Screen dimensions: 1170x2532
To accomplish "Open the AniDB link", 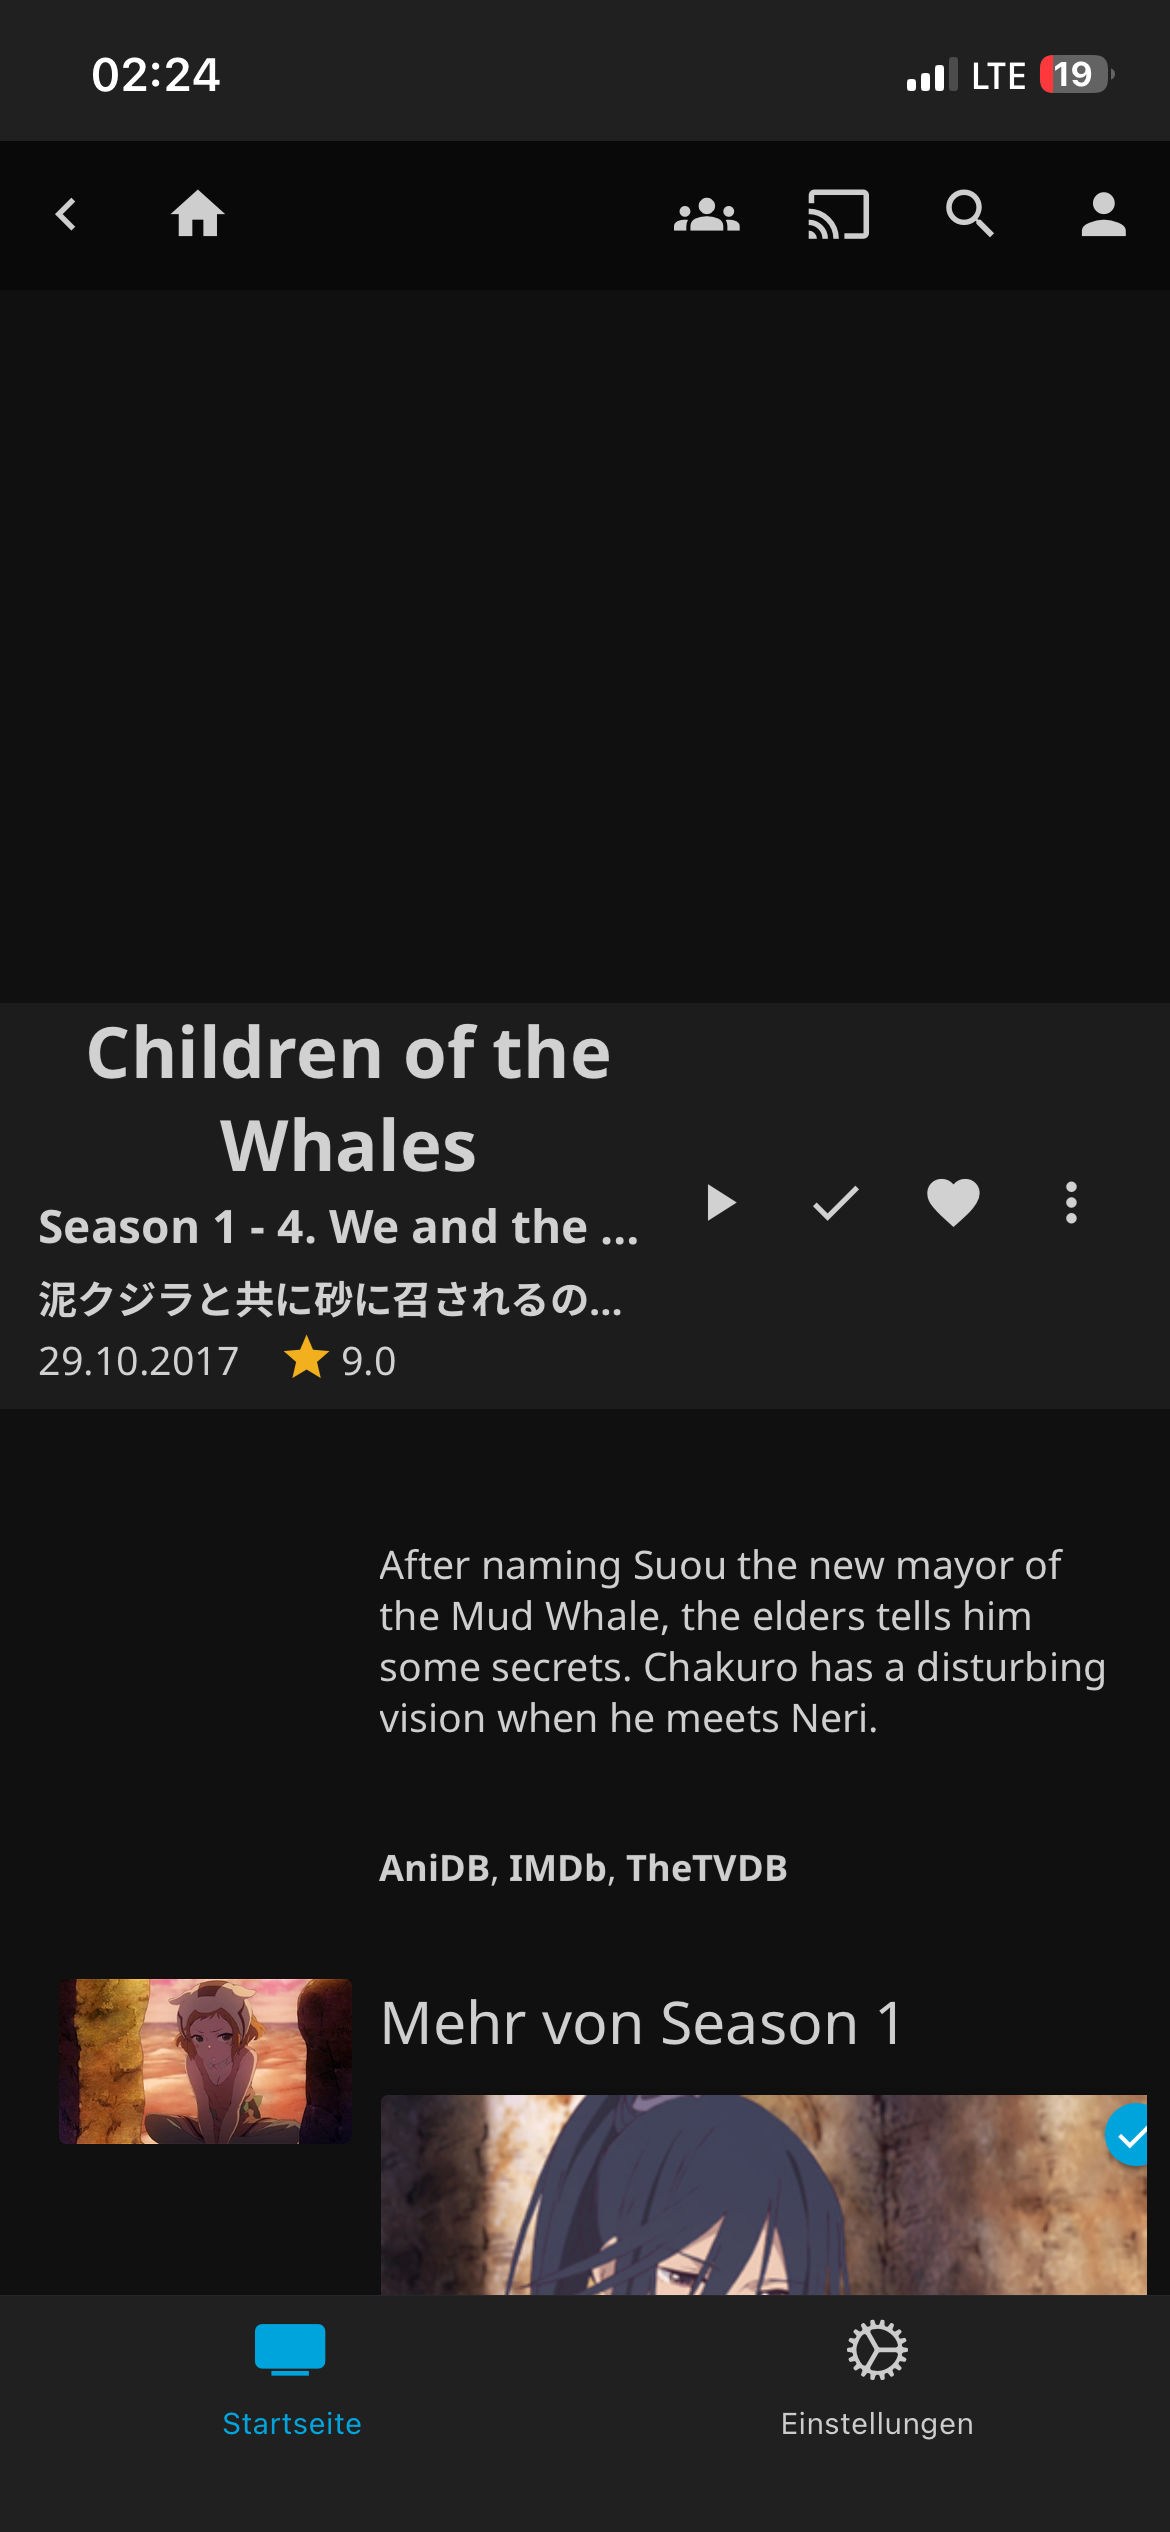I will [434, 1868].
